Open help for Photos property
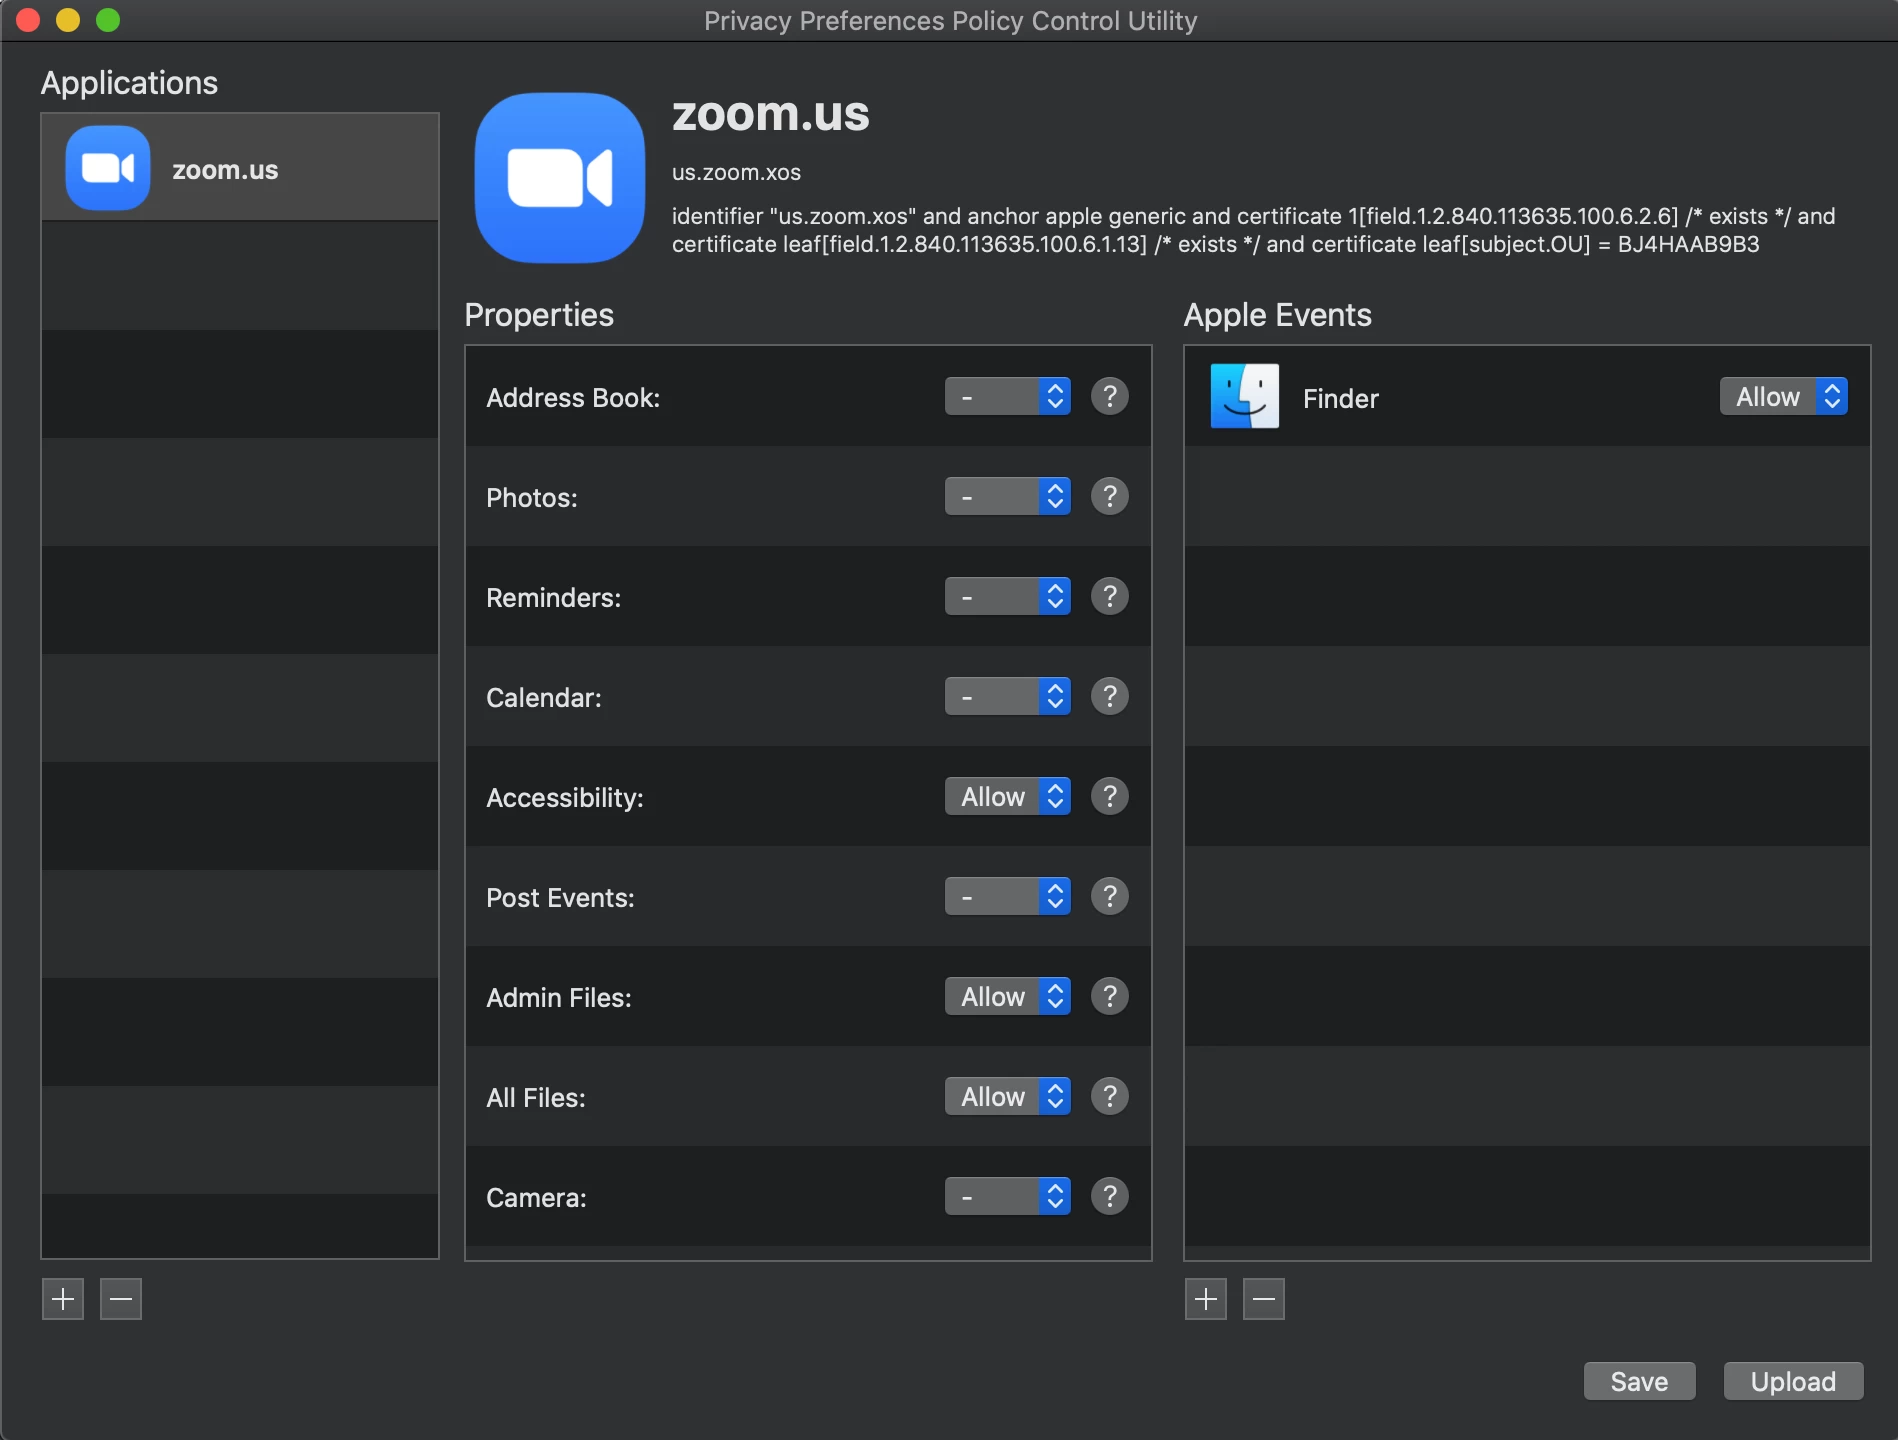This screenshot has height=1440, width=1898. pos(1109,497)
